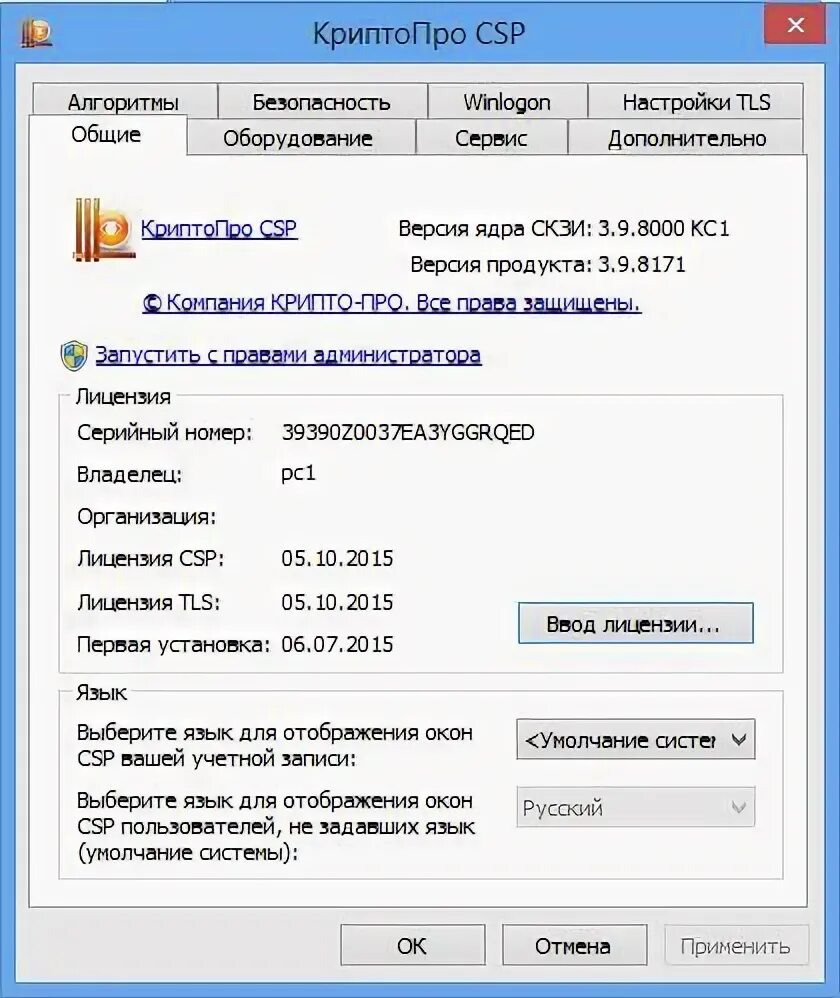Screen dimensions: 840x998
Task: Click the Владелец label
Action: pos(129,475)
